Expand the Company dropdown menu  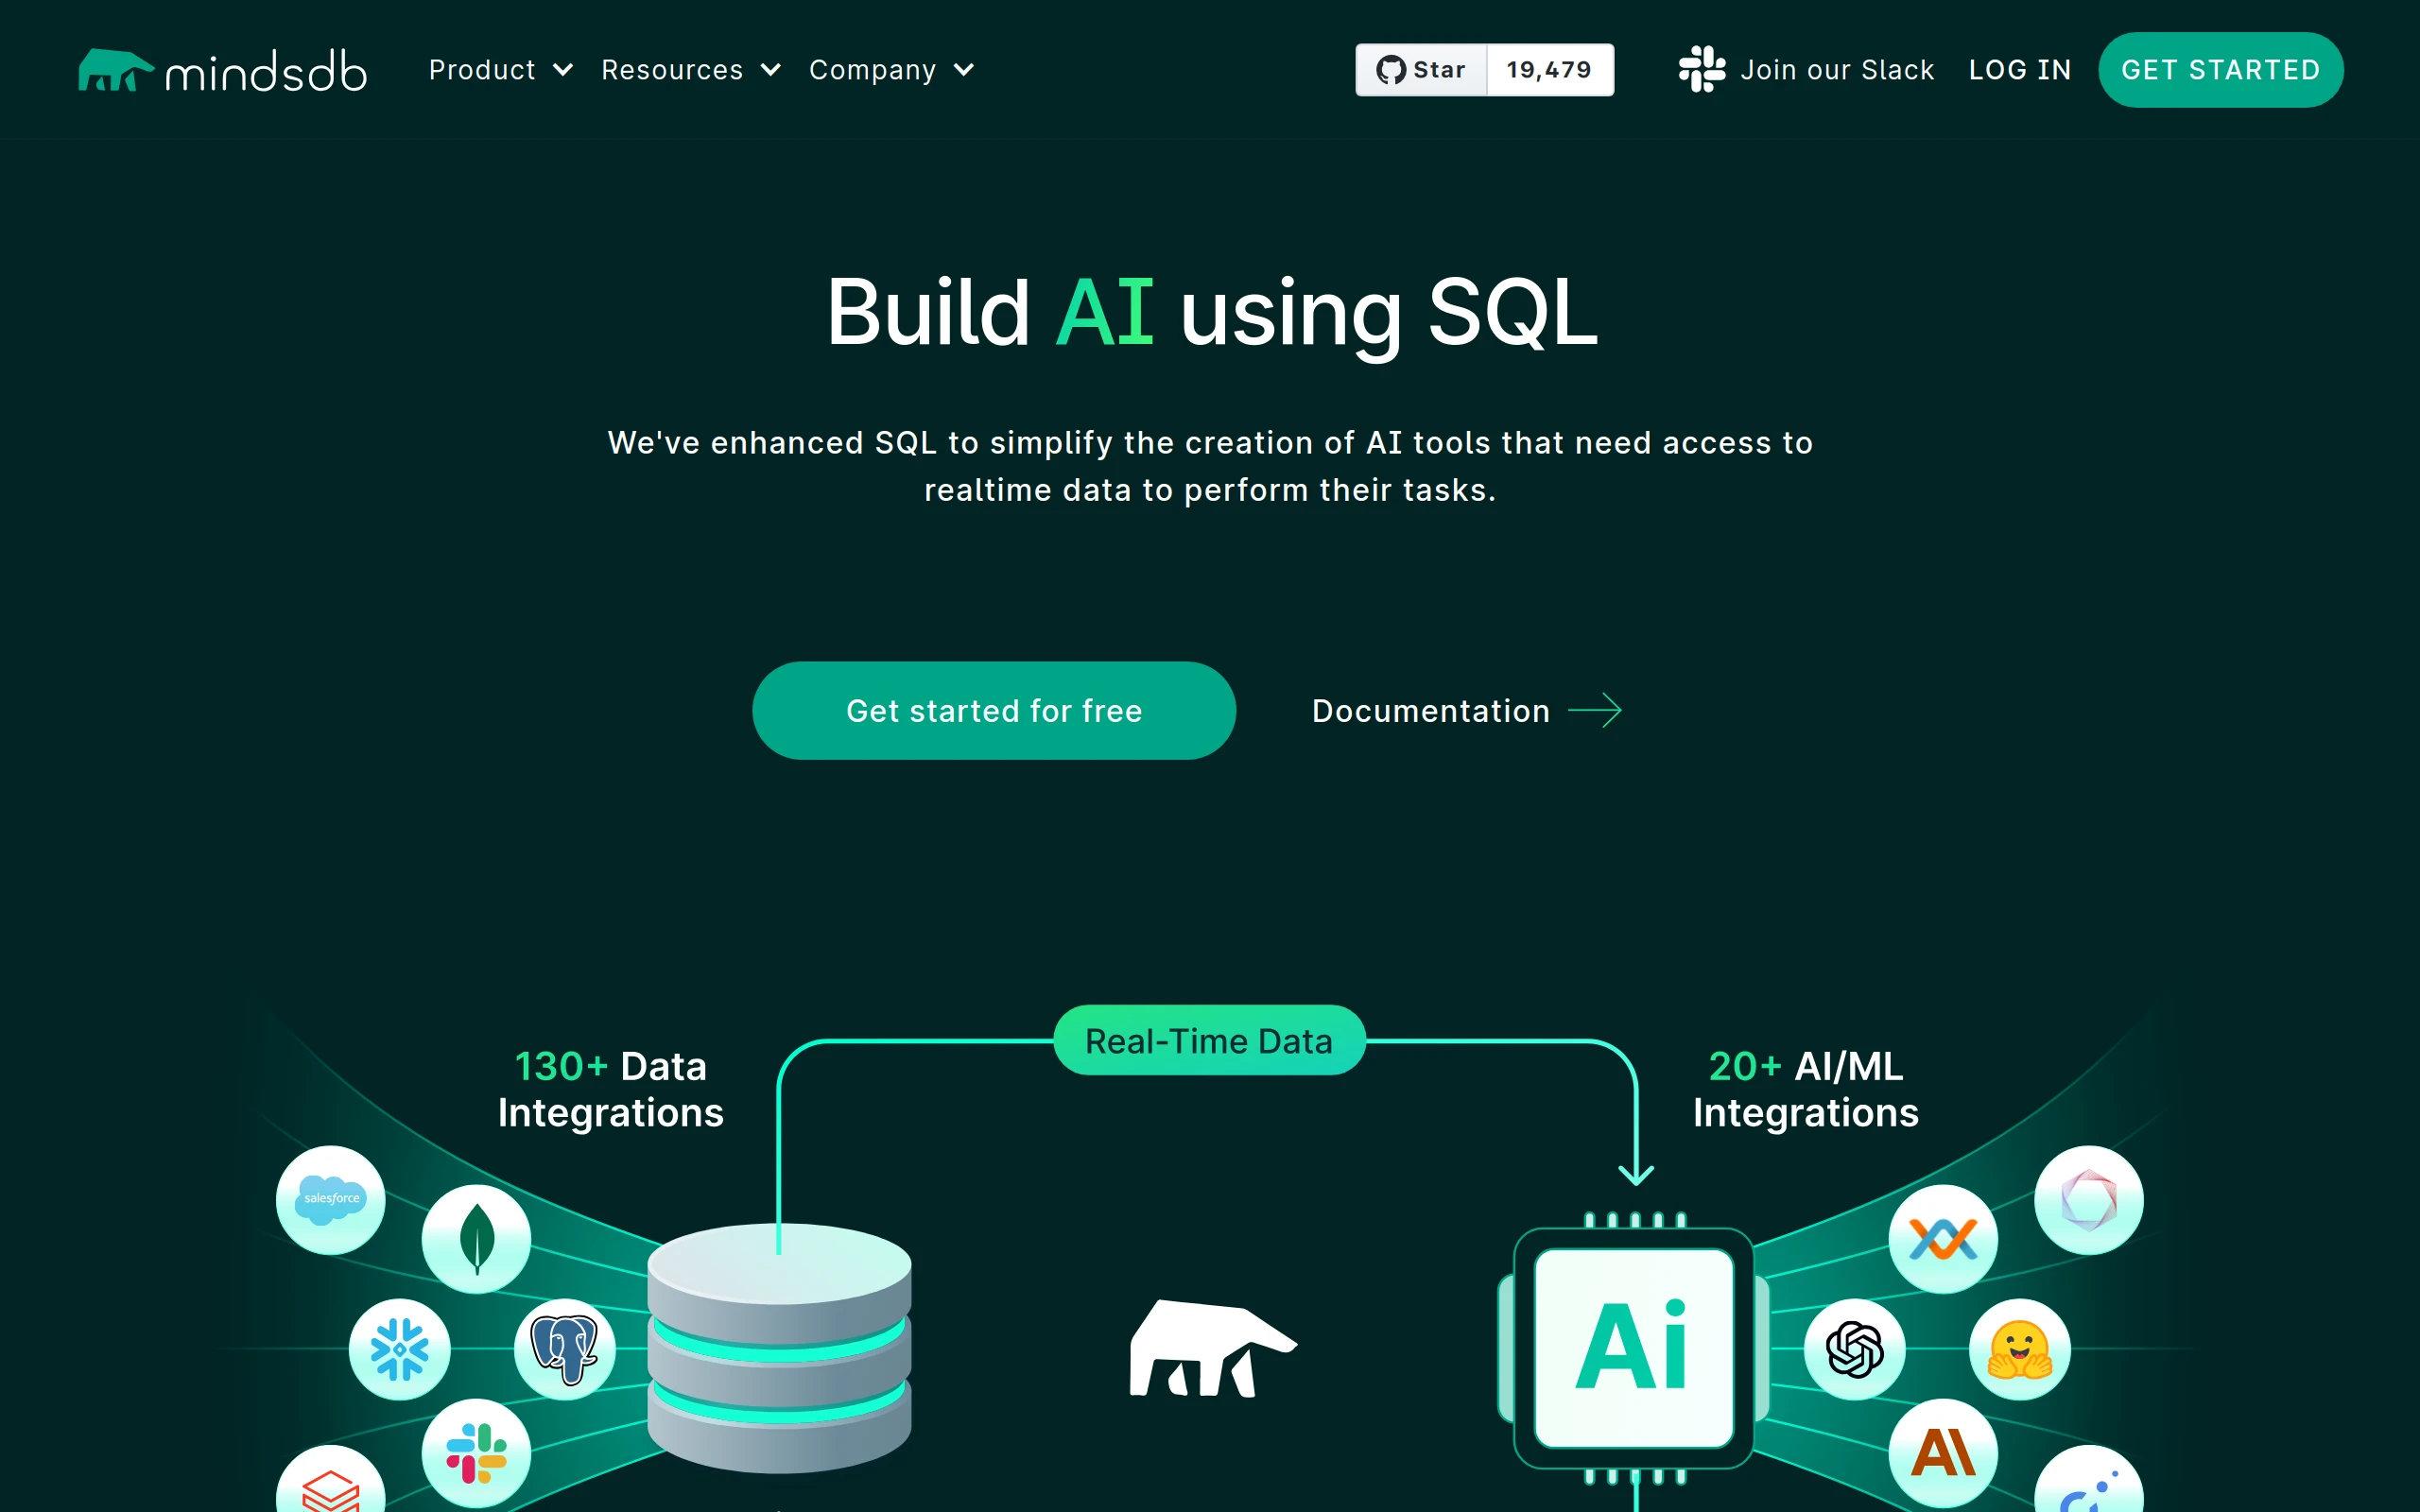coord(890,70)
